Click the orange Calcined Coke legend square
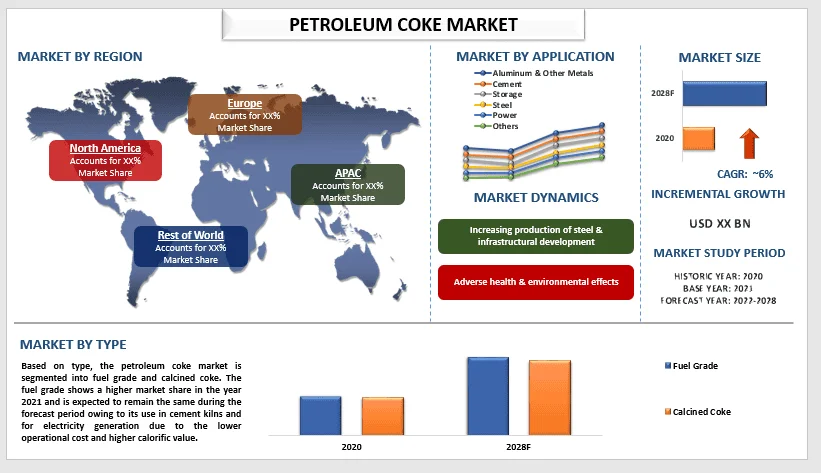821x473 pixels. tap(667, 412)
